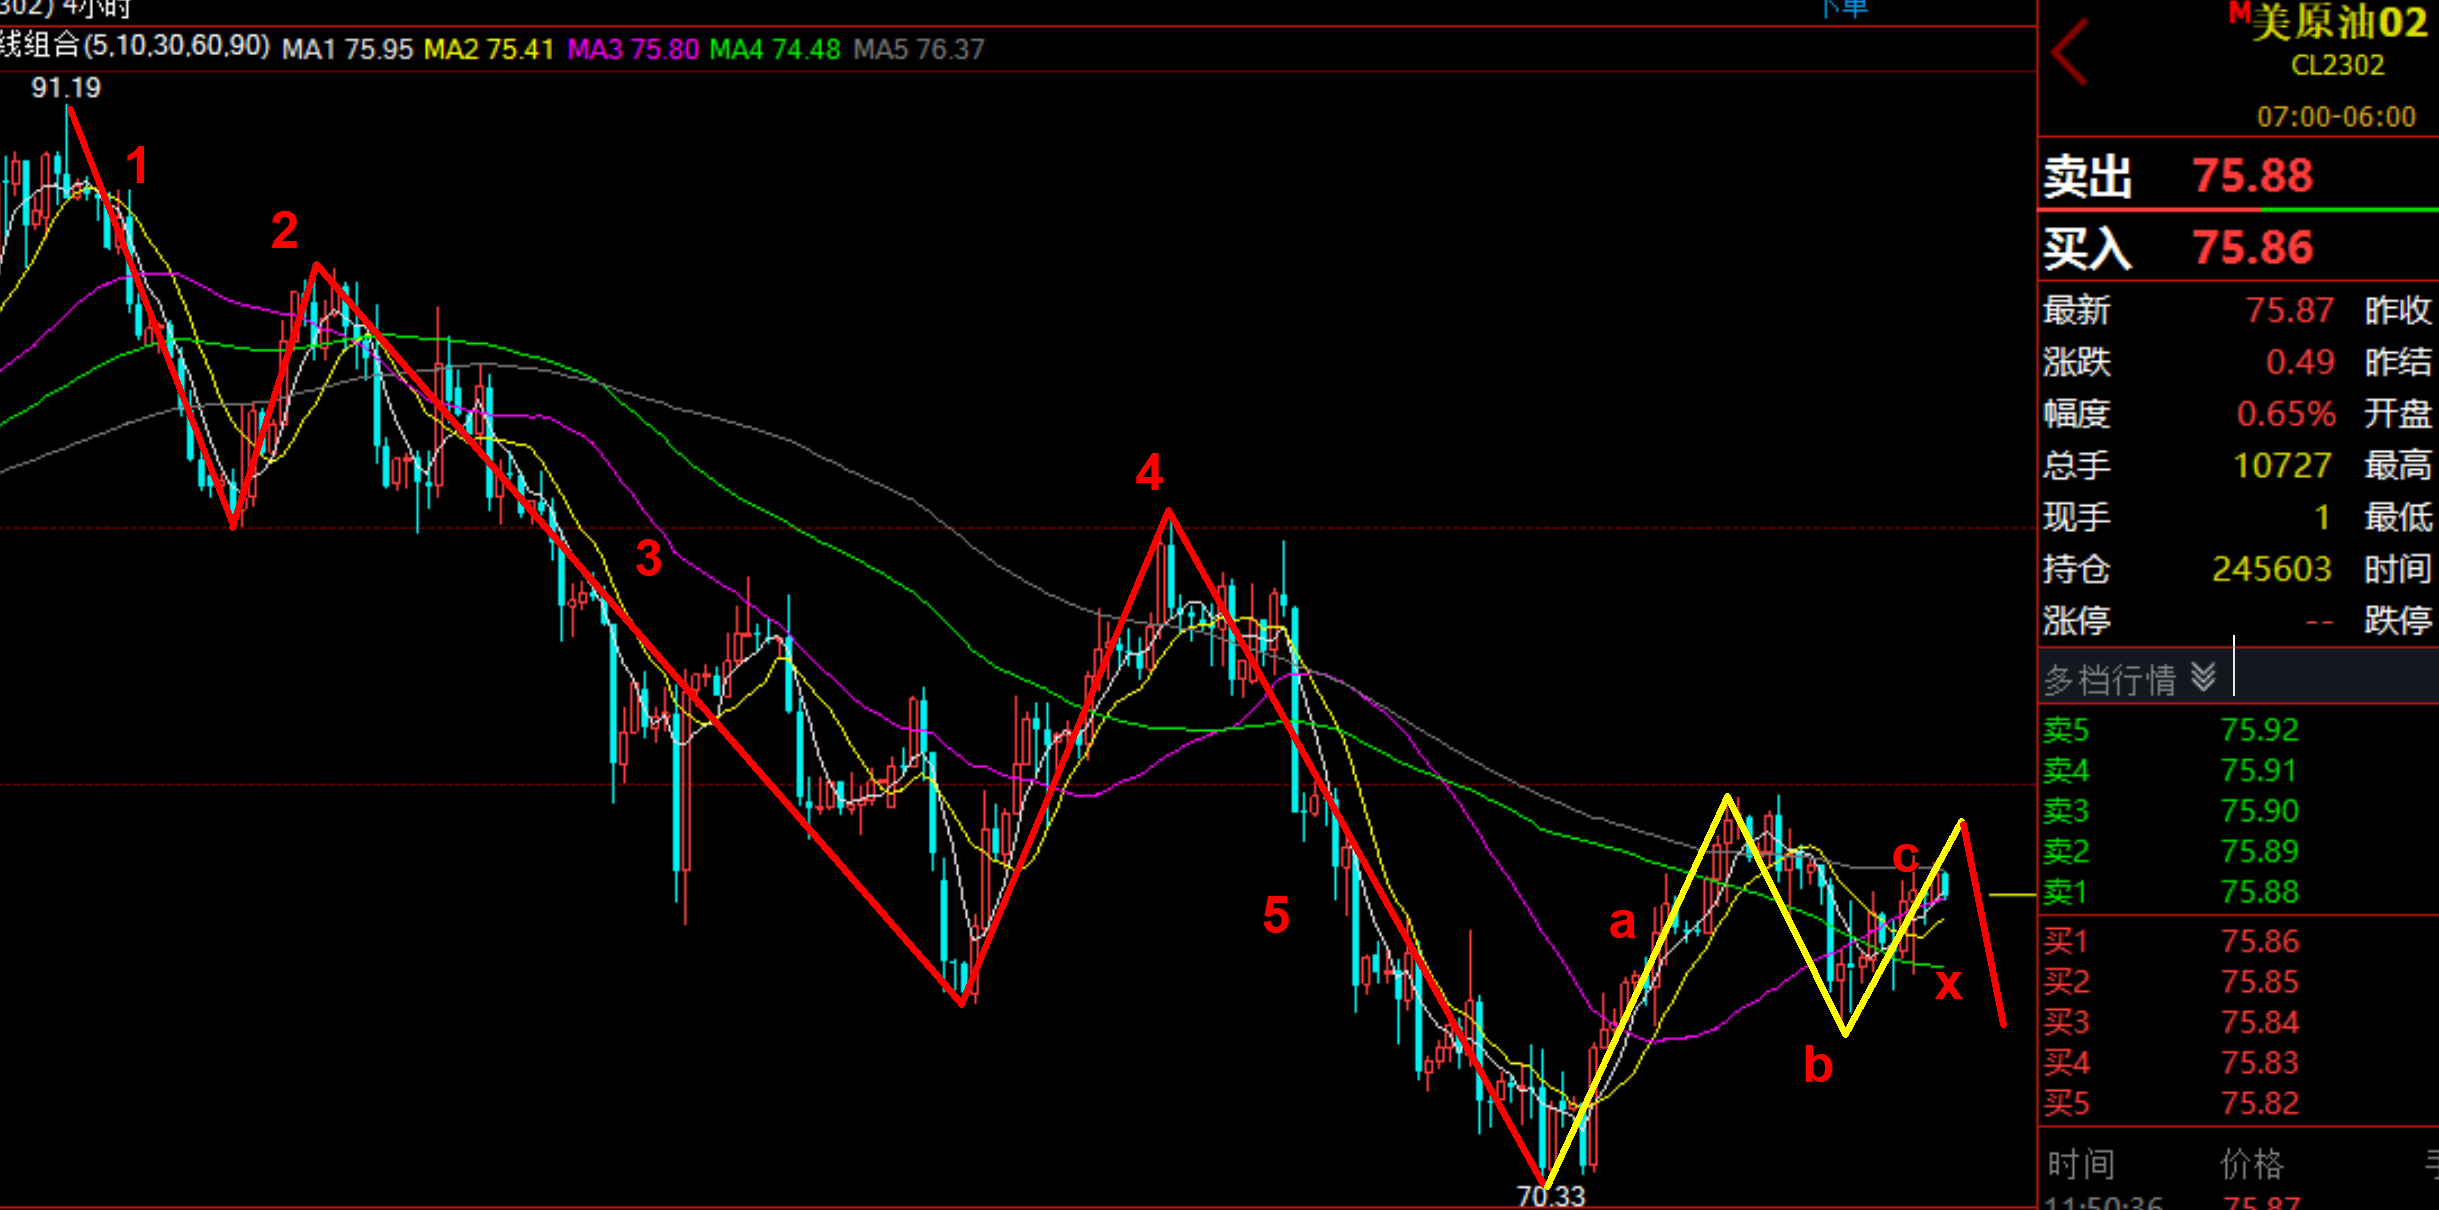Click the 卖3 ask row at 75.90
Screen dimensions: 2439x1210
[x=2170, y=811]
